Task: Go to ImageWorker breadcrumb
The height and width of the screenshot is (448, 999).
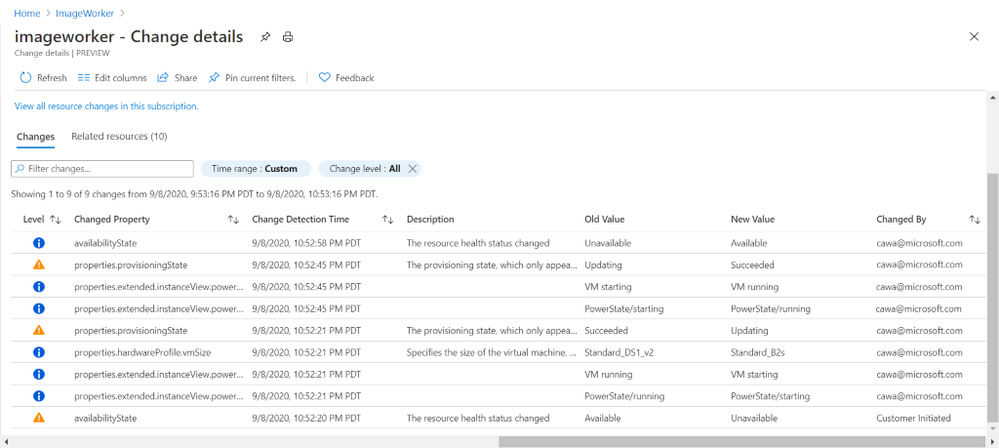Action: click(x=85, y=13)
